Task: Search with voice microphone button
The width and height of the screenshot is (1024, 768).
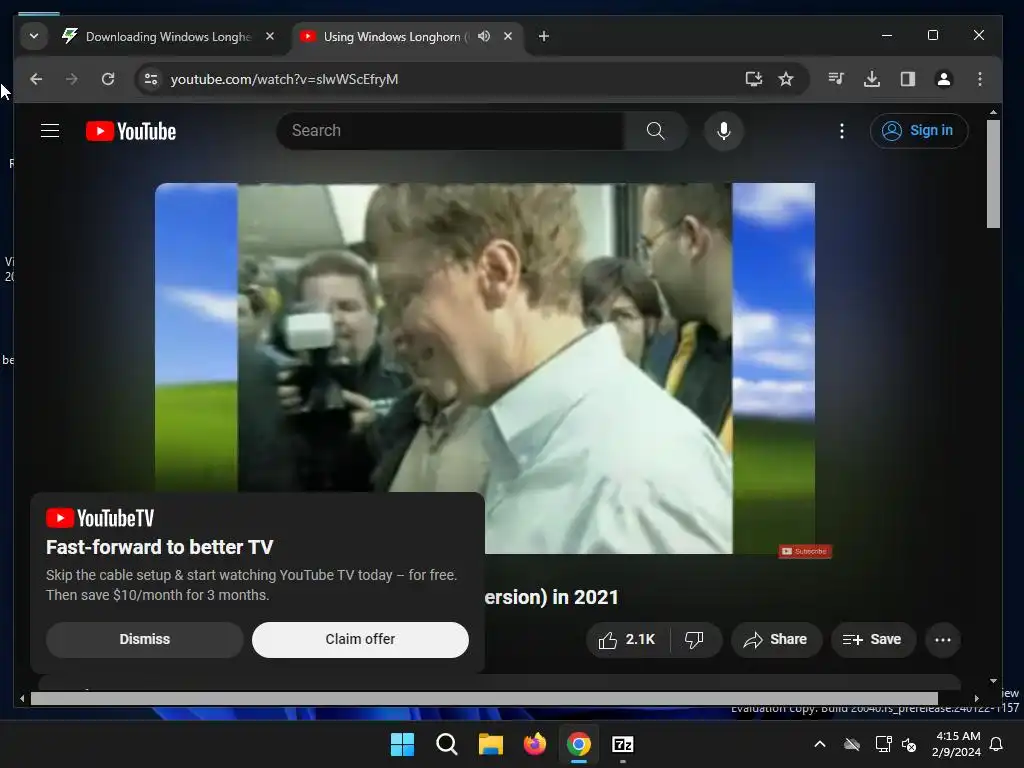Action: pos(724,131)
